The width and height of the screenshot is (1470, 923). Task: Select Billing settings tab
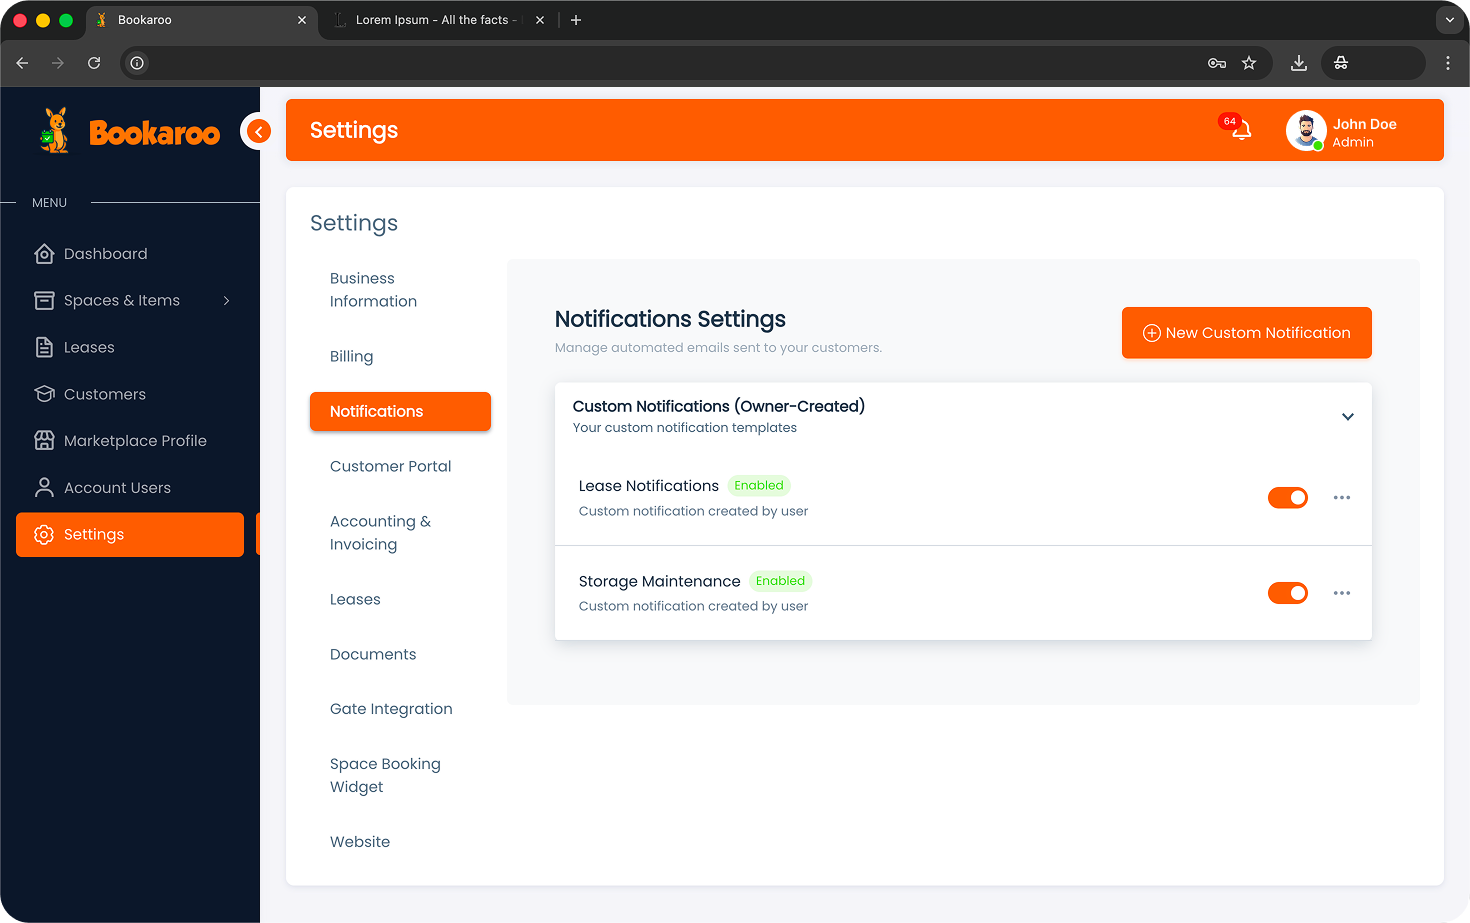click(351, 357)
